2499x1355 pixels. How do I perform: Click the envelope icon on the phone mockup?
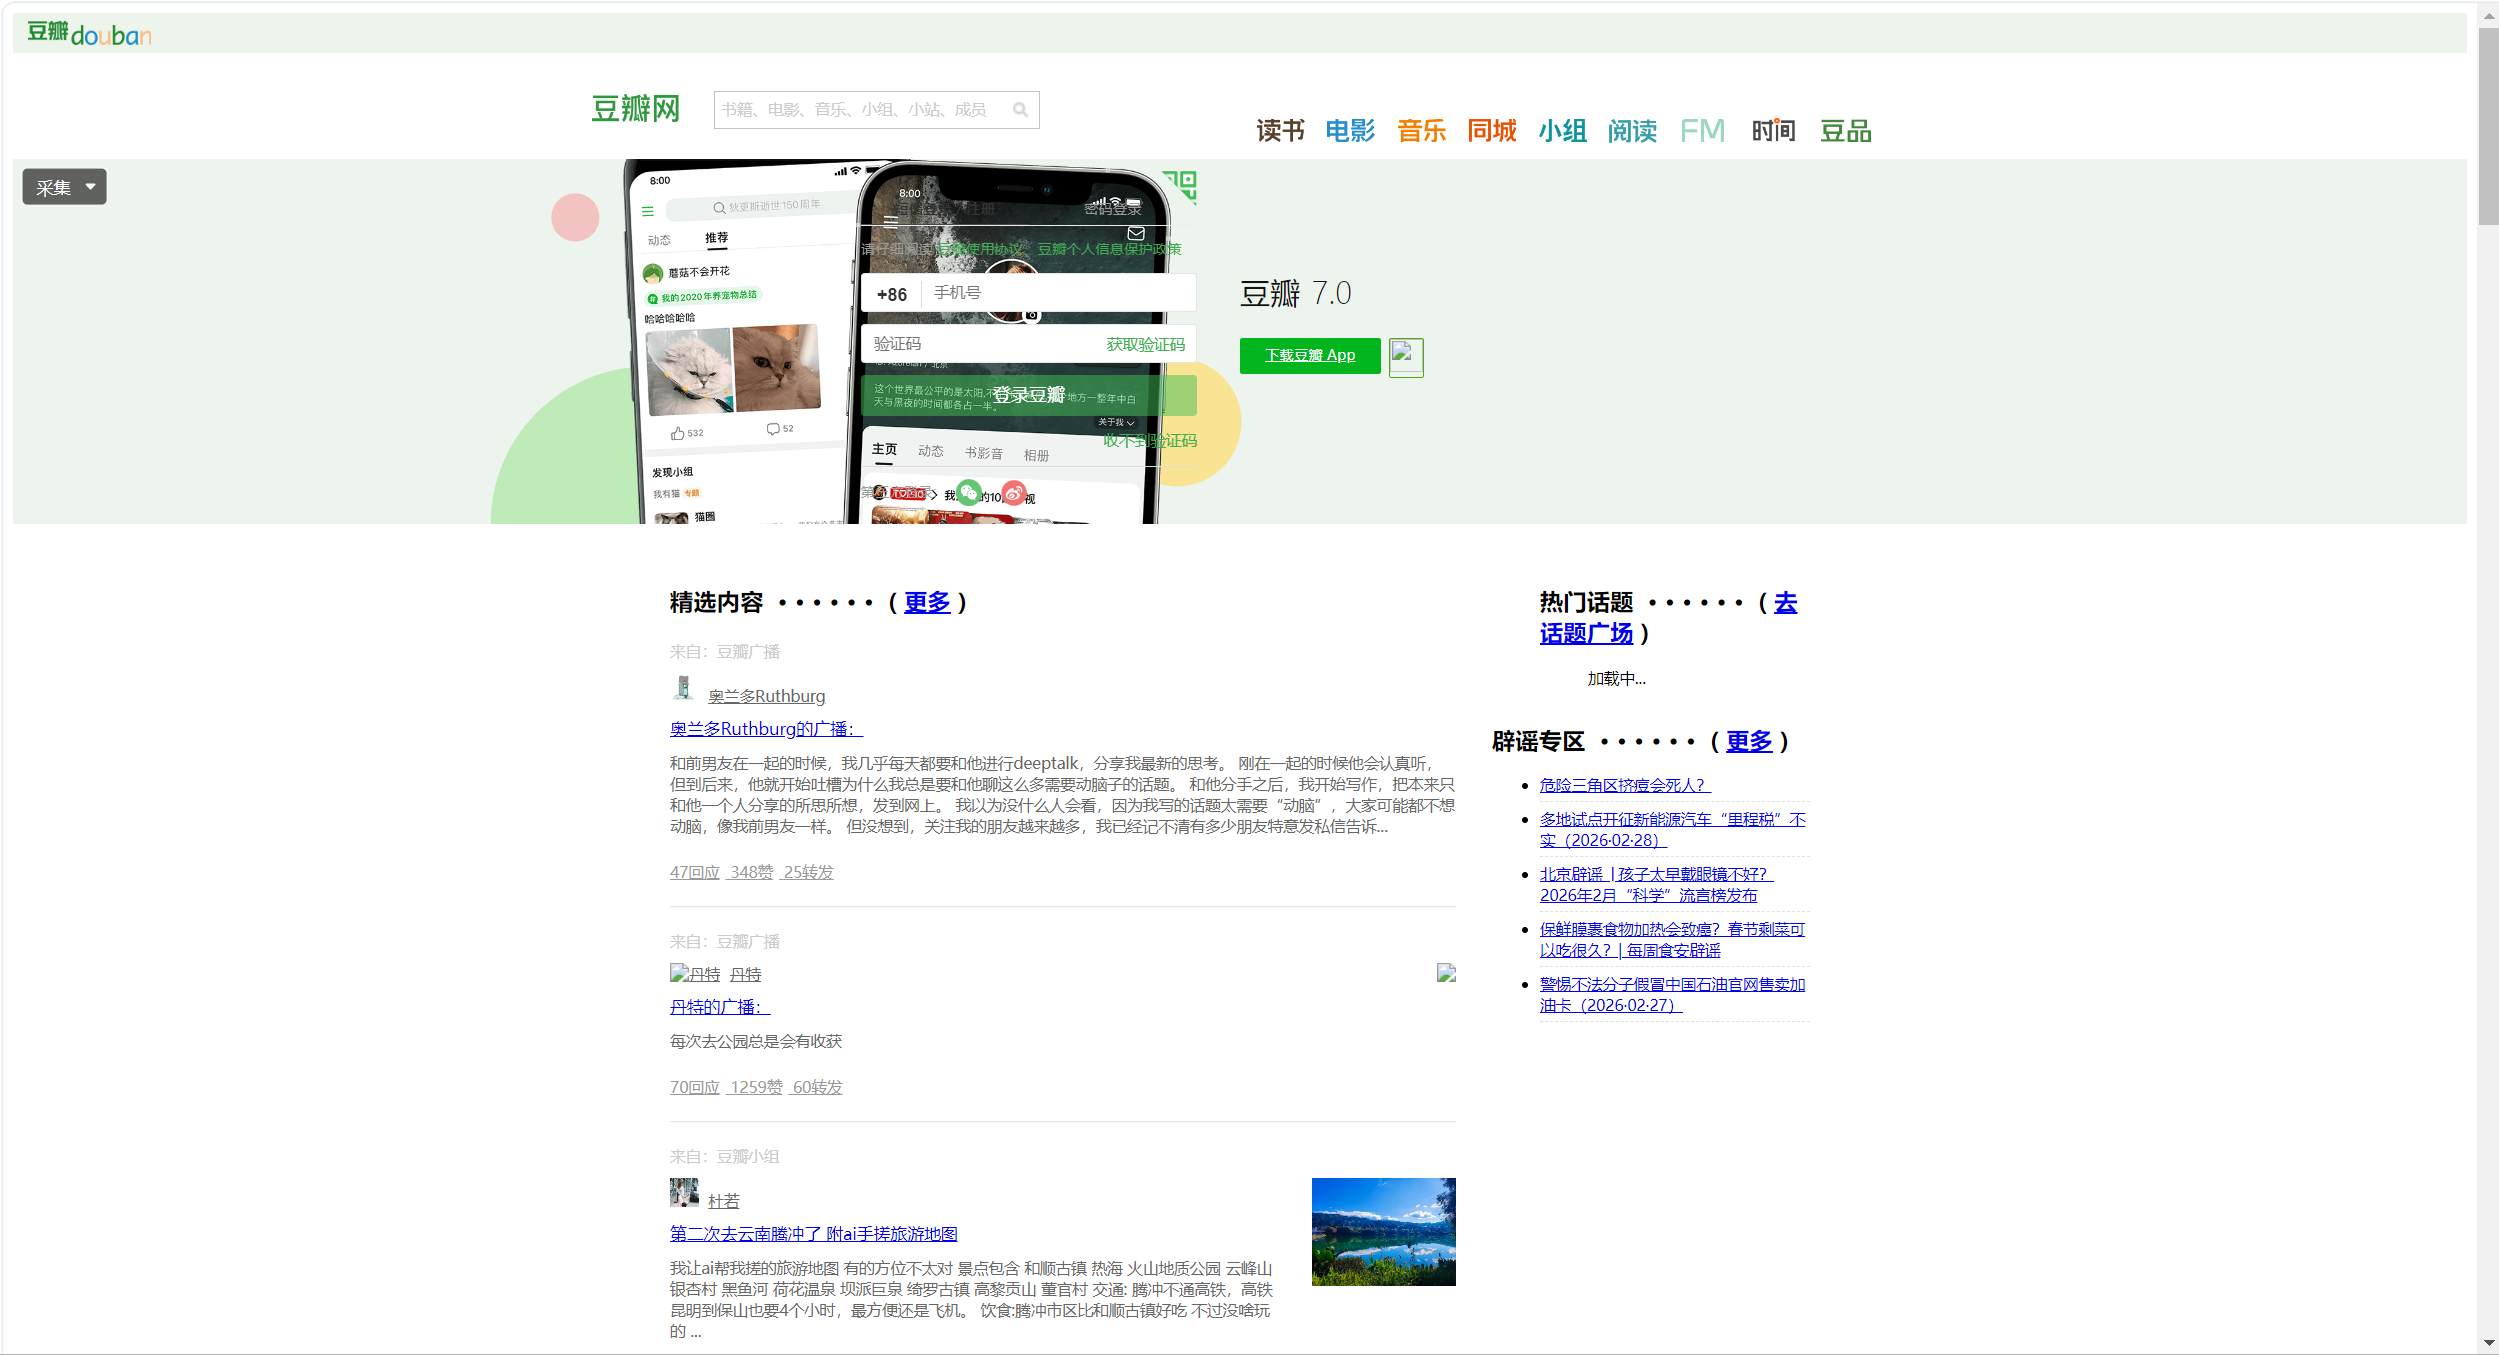pyautogui.click(x=1136, y=231)
